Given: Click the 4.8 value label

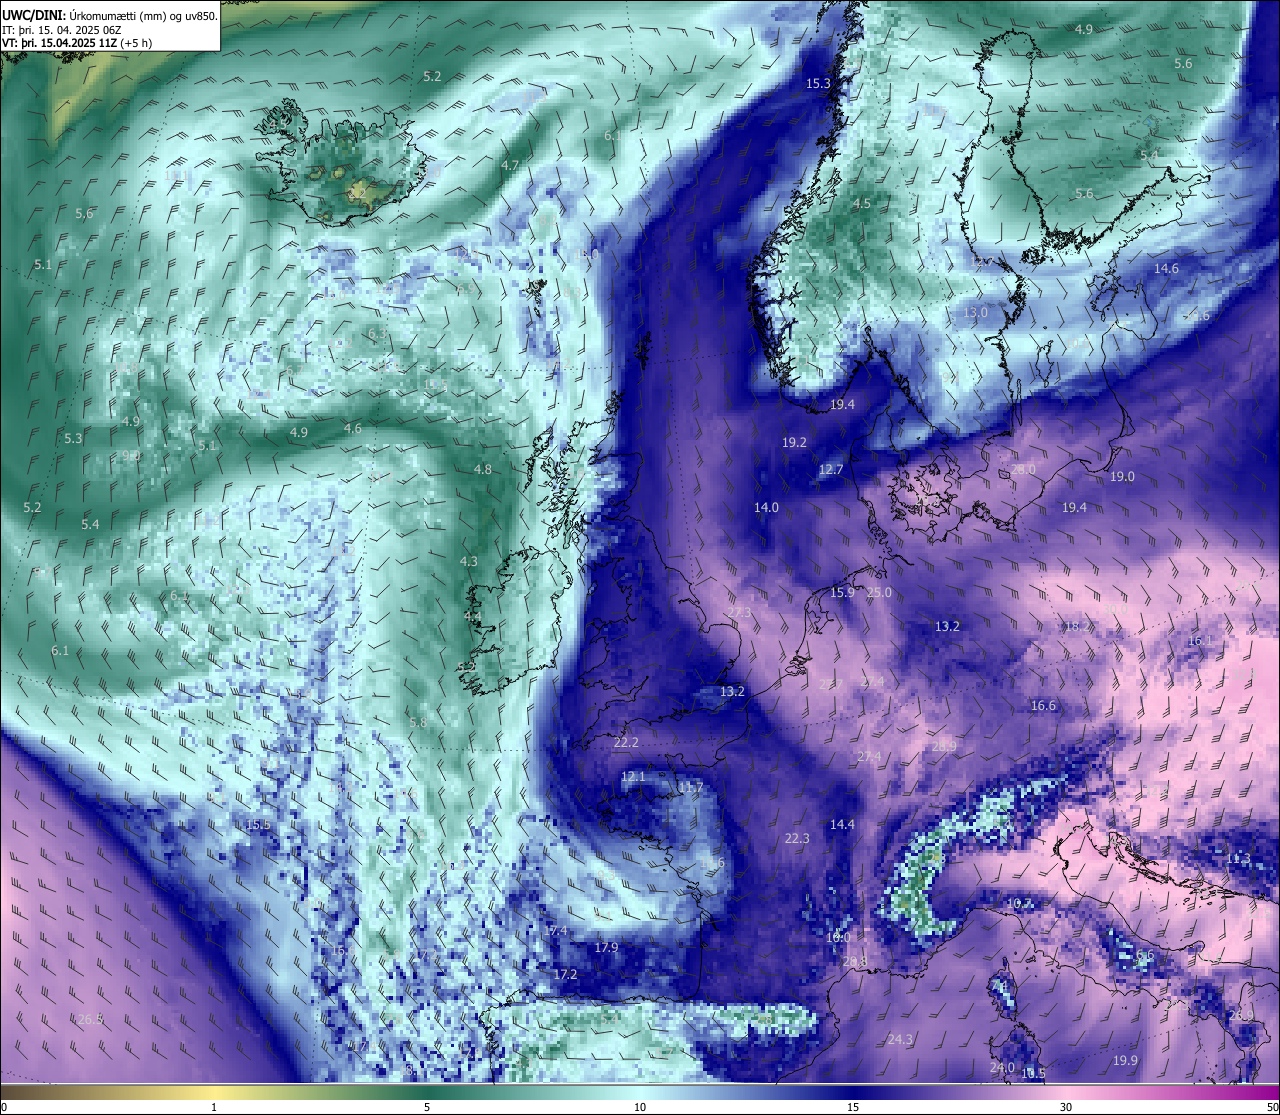Looking at the screenshot, I should click(x=483, y=470).
